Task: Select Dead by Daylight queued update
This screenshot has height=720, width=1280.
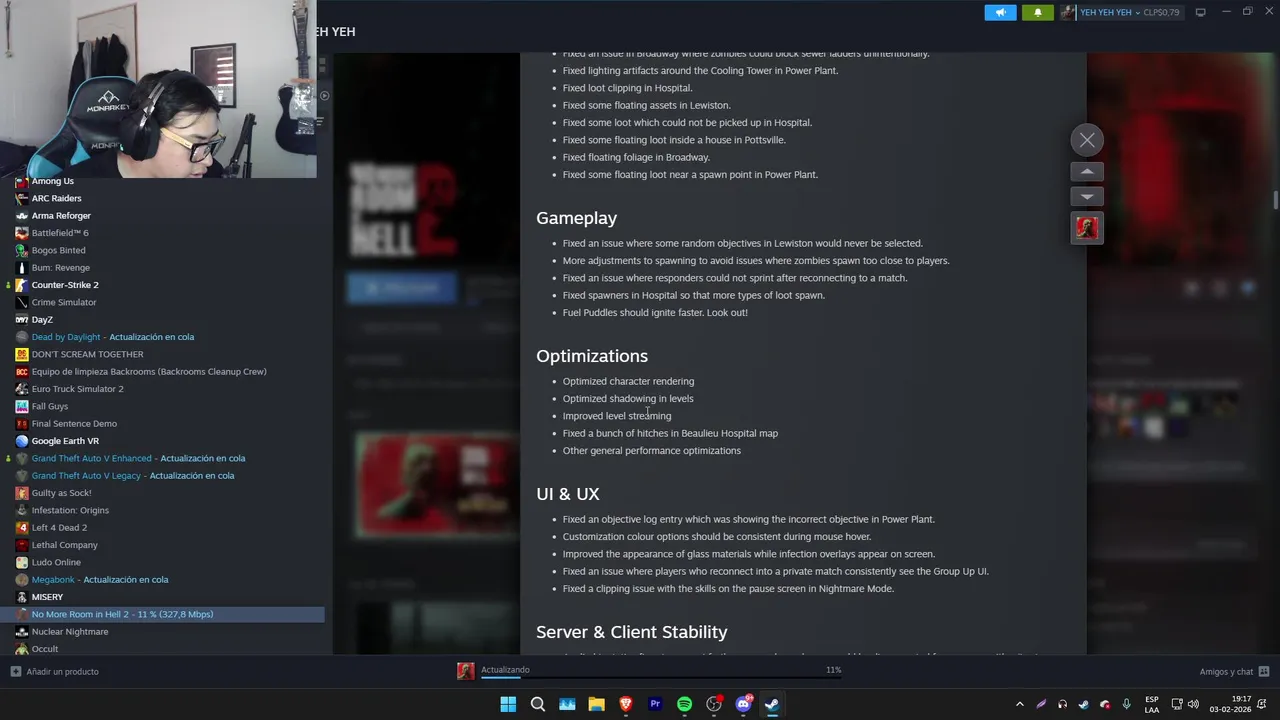Action: (x=113, y=337)
